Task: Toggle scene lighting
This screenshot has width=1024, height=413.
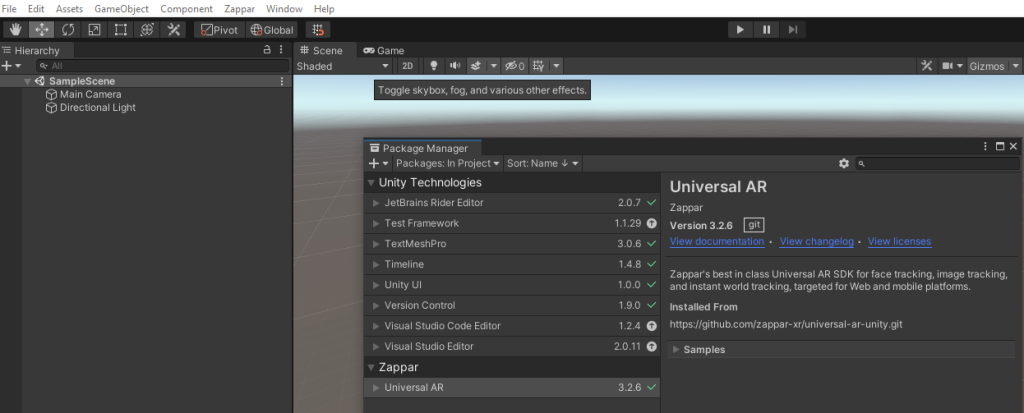Action: point(433,66)
